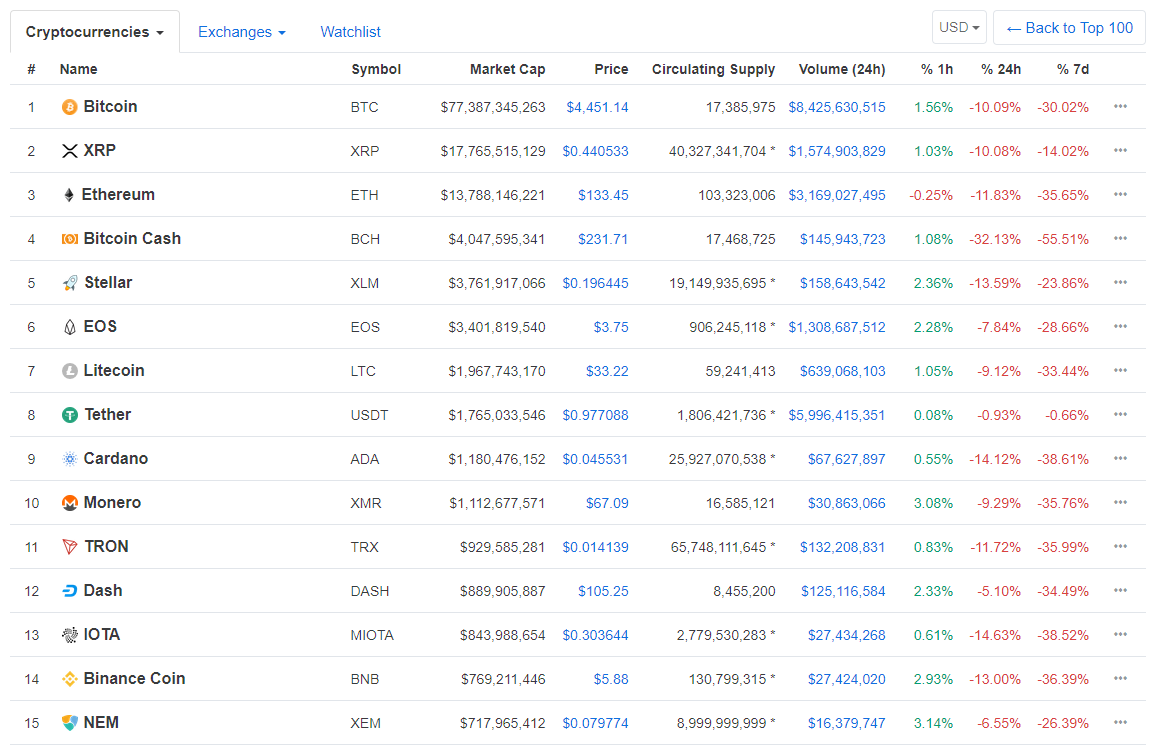Image resolution: width=1153 pixels, height=748 pixels.
Task: Click the Back to Top 100 button
Action: tap(1069, 28)
